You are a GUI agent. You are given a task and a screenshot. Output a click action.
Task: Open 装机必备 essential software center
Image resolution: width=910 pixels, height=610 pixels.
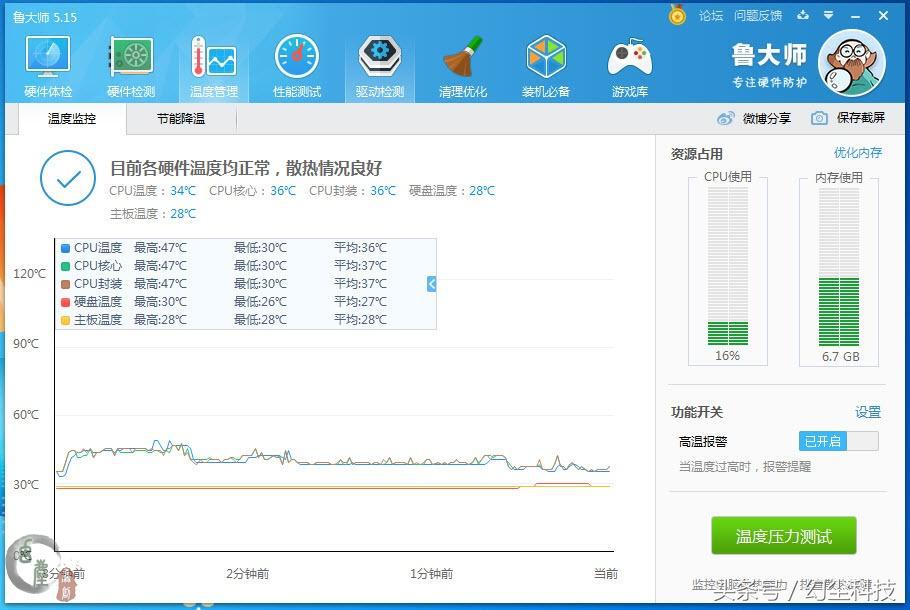546,63
